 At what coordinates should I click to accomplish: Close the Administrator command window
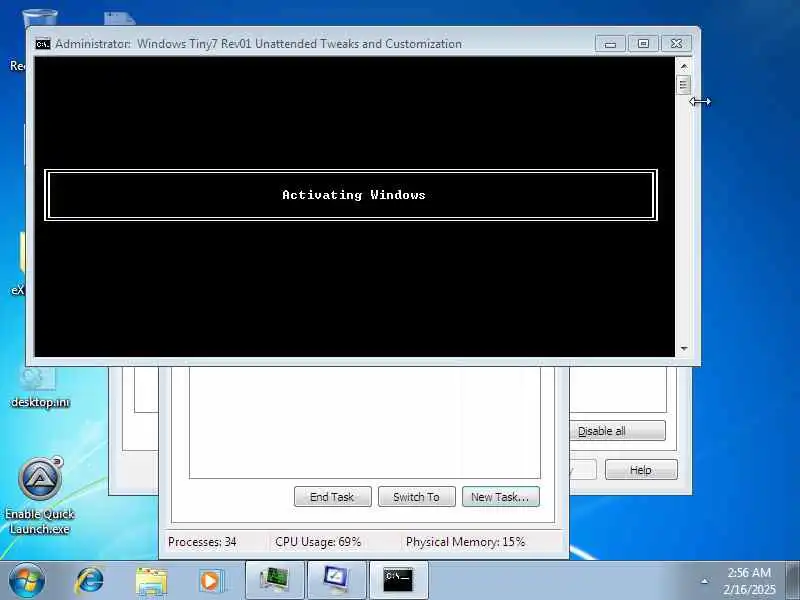[x=677, y=44]
